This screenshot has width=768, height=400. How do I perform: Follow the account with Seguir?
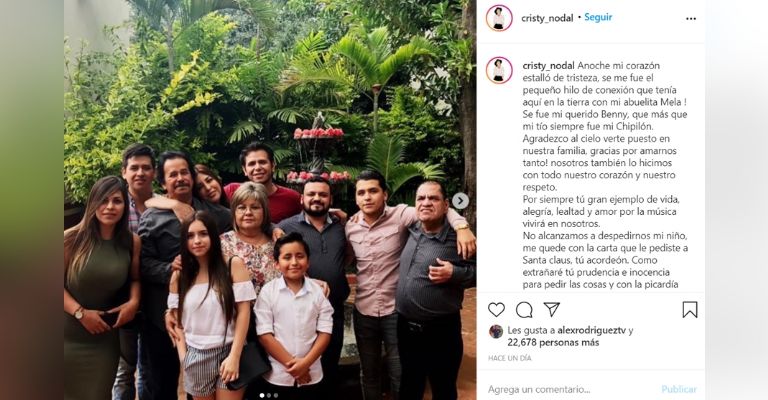598,17
